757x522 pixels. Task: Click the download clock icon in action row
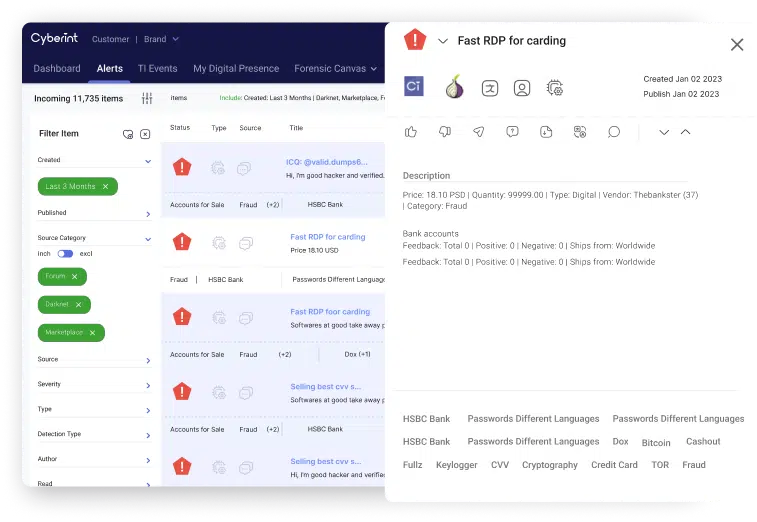click(x=546, y=132)
